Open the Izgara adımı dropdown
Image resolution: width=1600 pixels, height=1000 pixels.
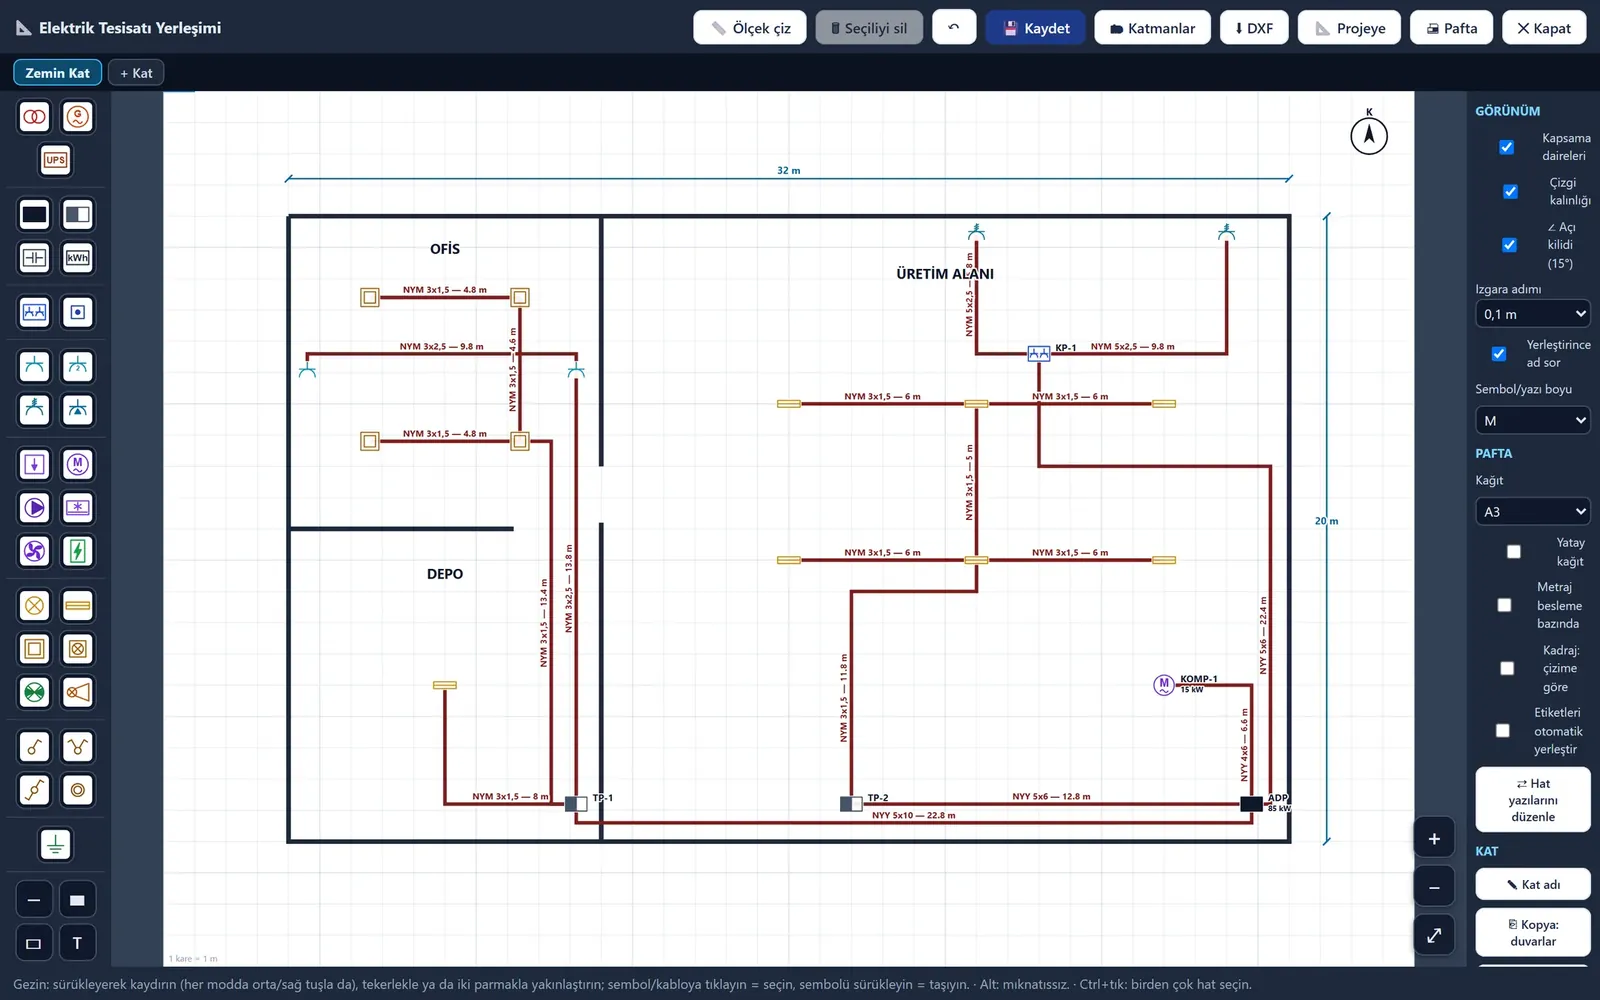[1533, 314]
